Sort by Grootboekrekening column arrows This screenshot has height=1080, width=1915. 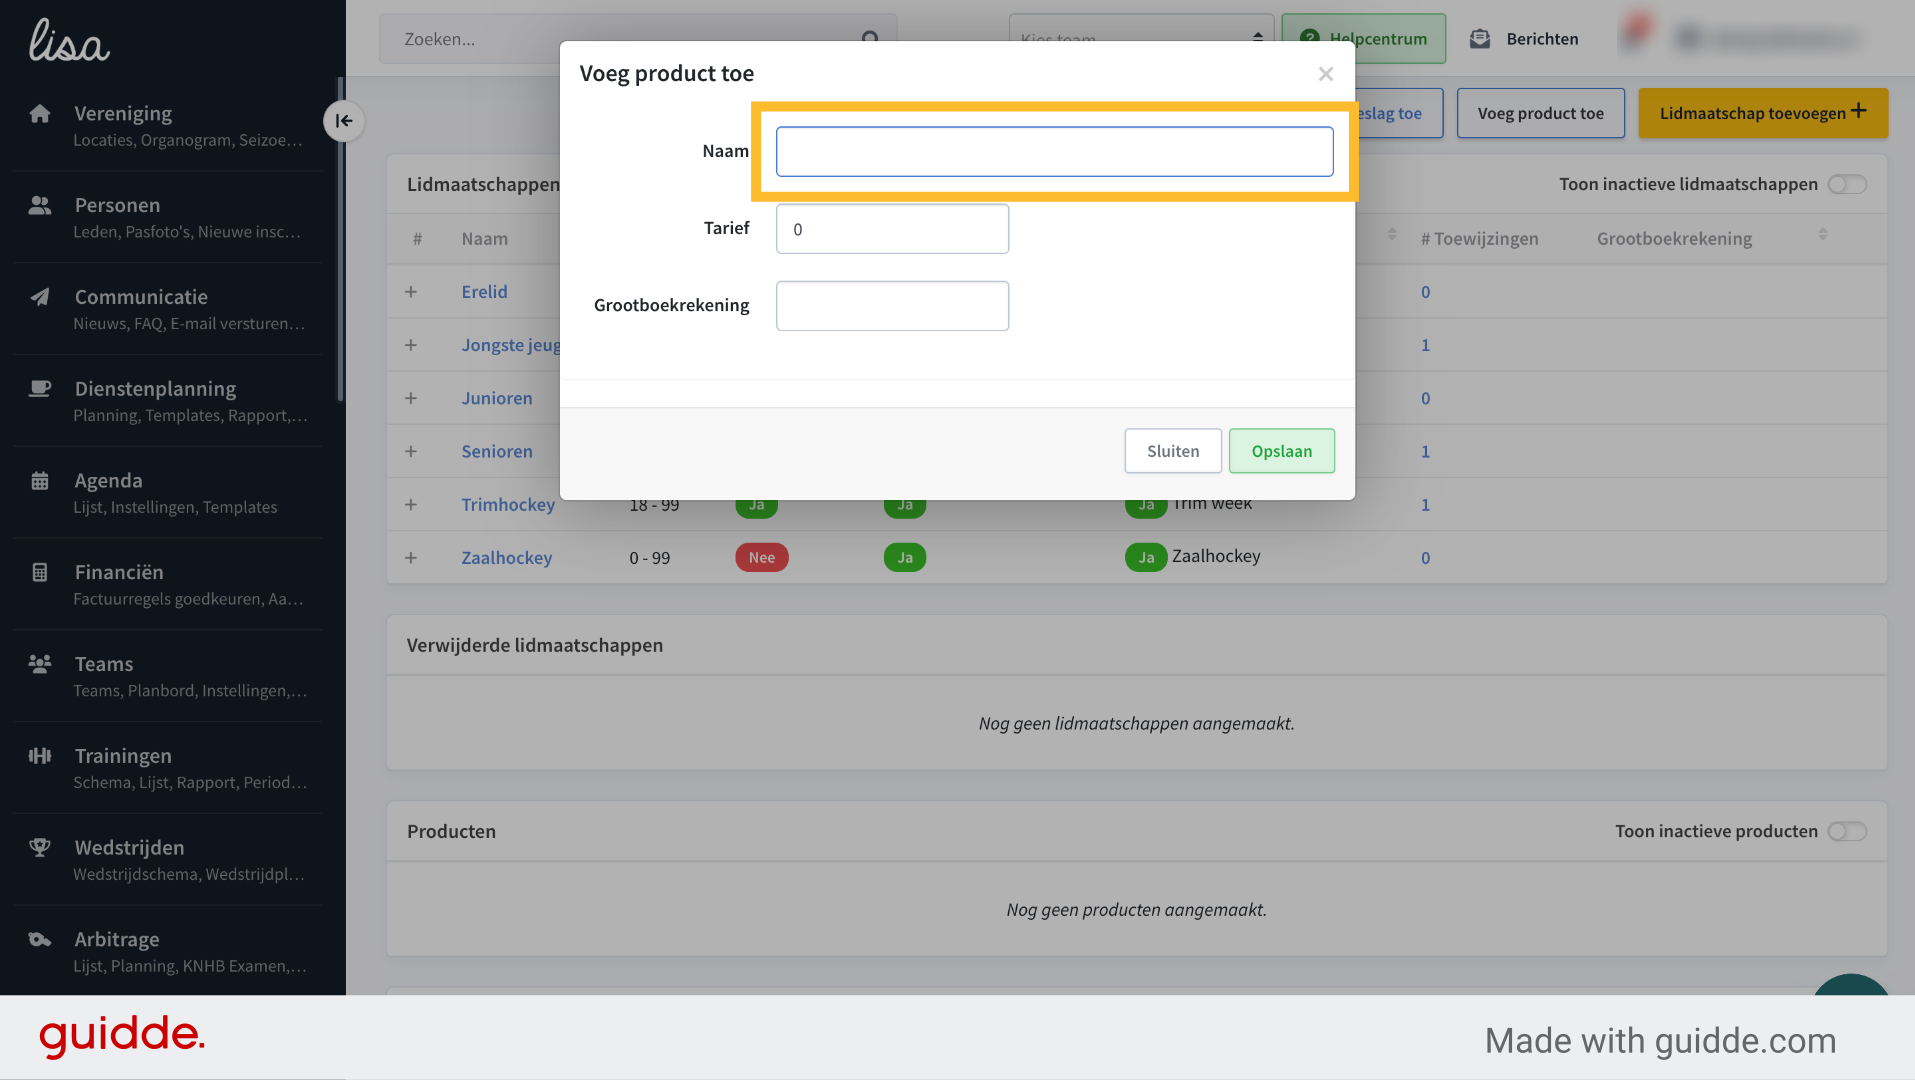click(x=1823, y=234)
